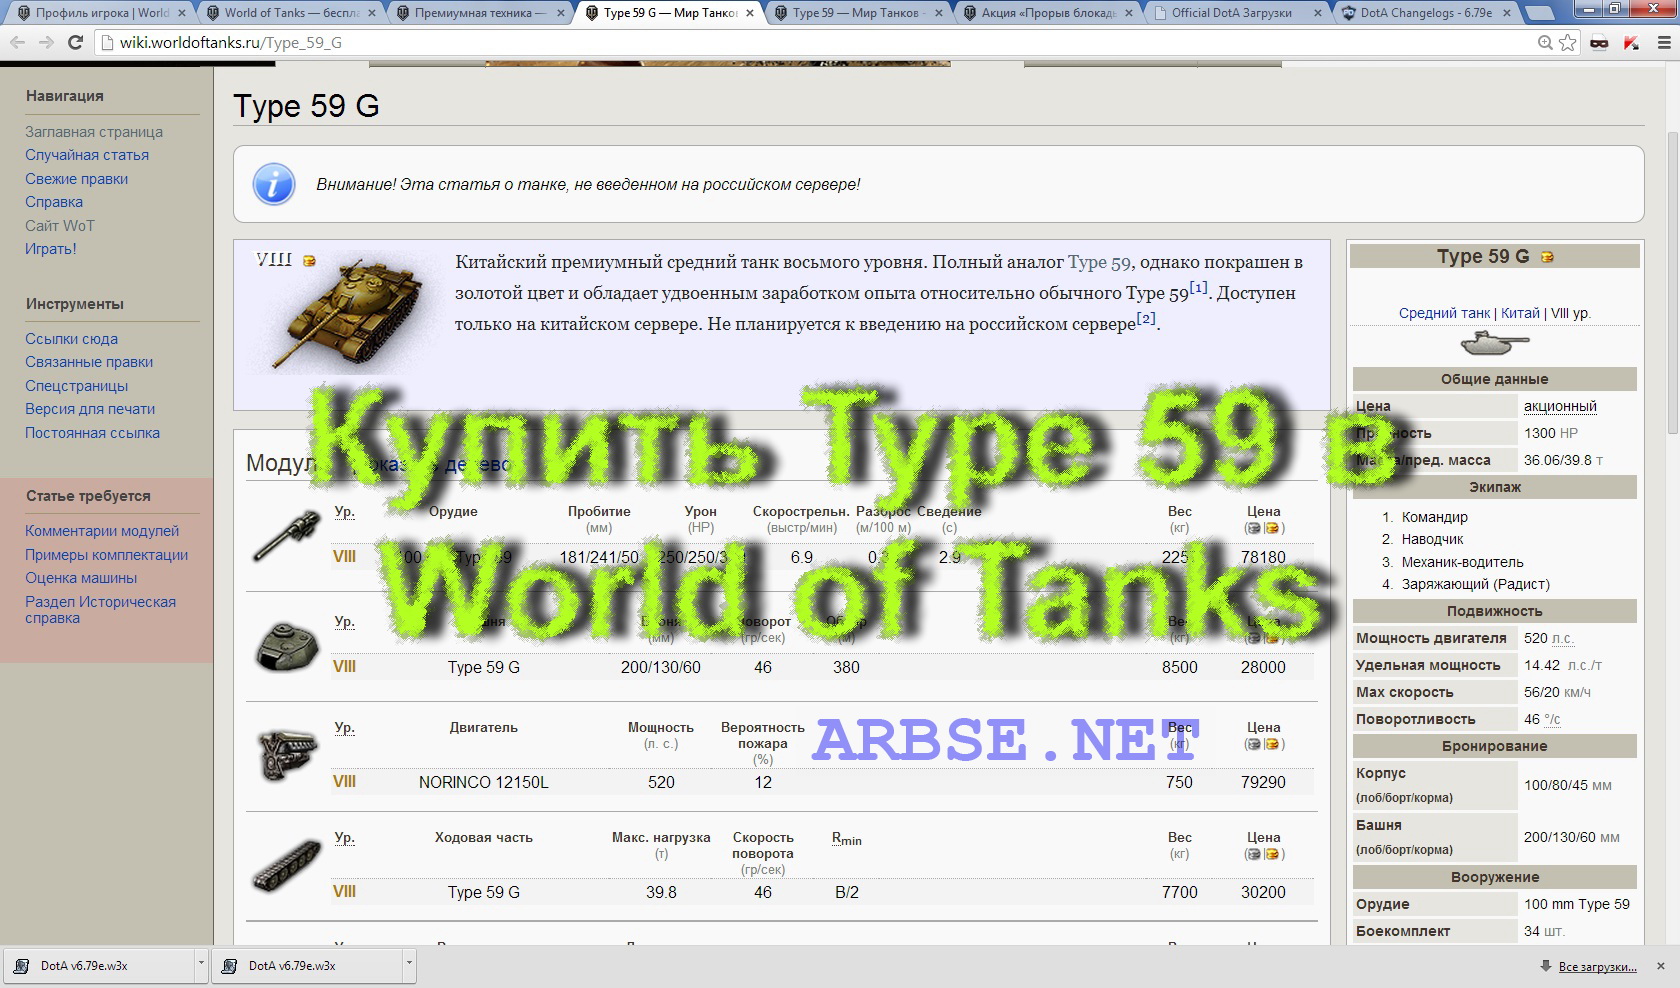
Task: Close the 'Премиумная техника' tab
Action: [x=560, y=13]
